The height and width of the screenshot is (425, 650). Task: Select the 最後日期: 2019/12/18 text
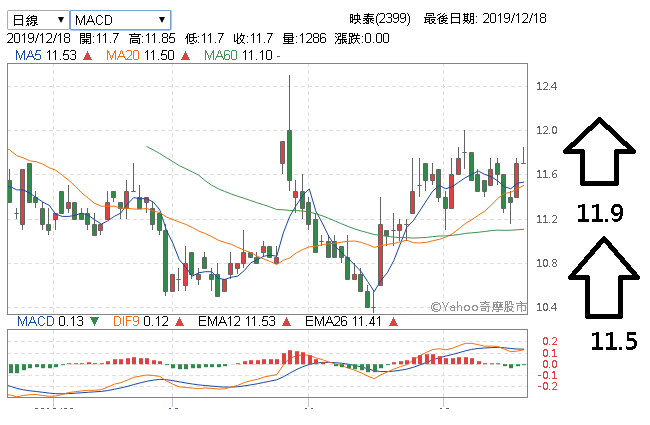tap(485, 19)
